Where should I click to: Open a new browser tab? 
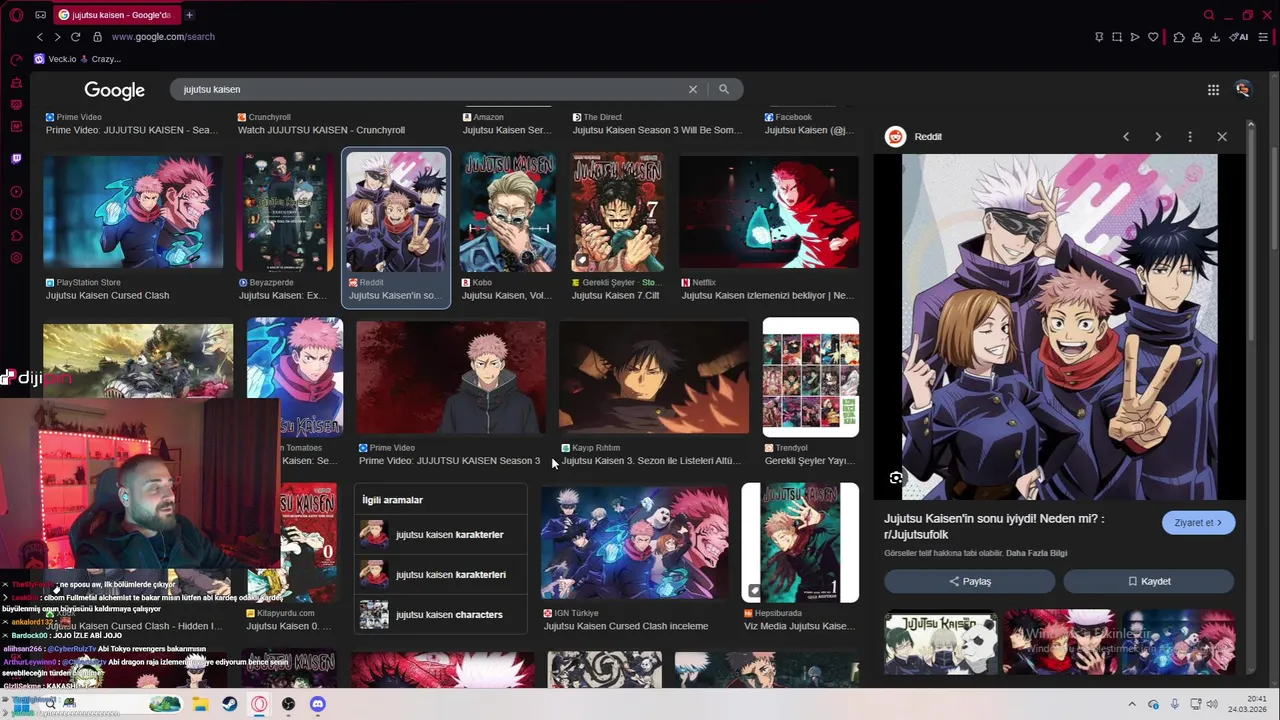189,15
